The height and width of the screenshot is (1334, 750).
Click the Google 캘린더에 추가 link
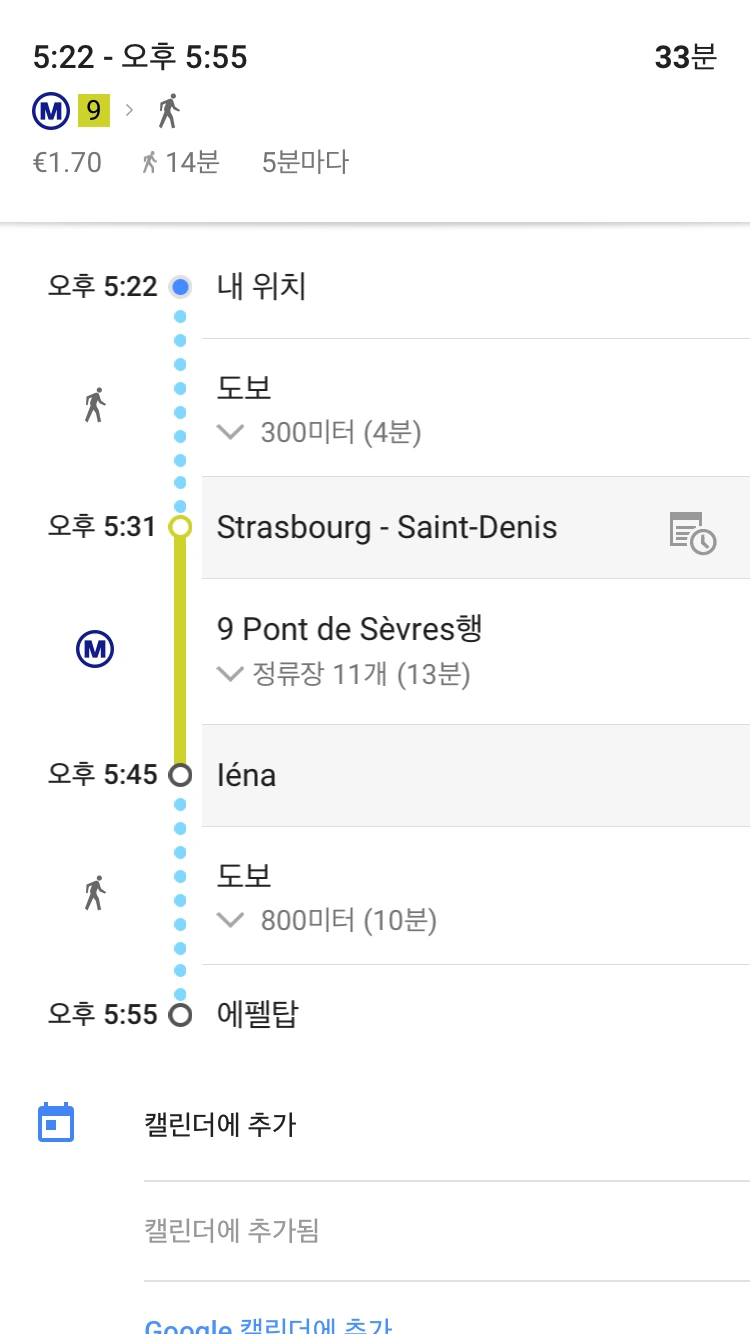coord(268,1325)
